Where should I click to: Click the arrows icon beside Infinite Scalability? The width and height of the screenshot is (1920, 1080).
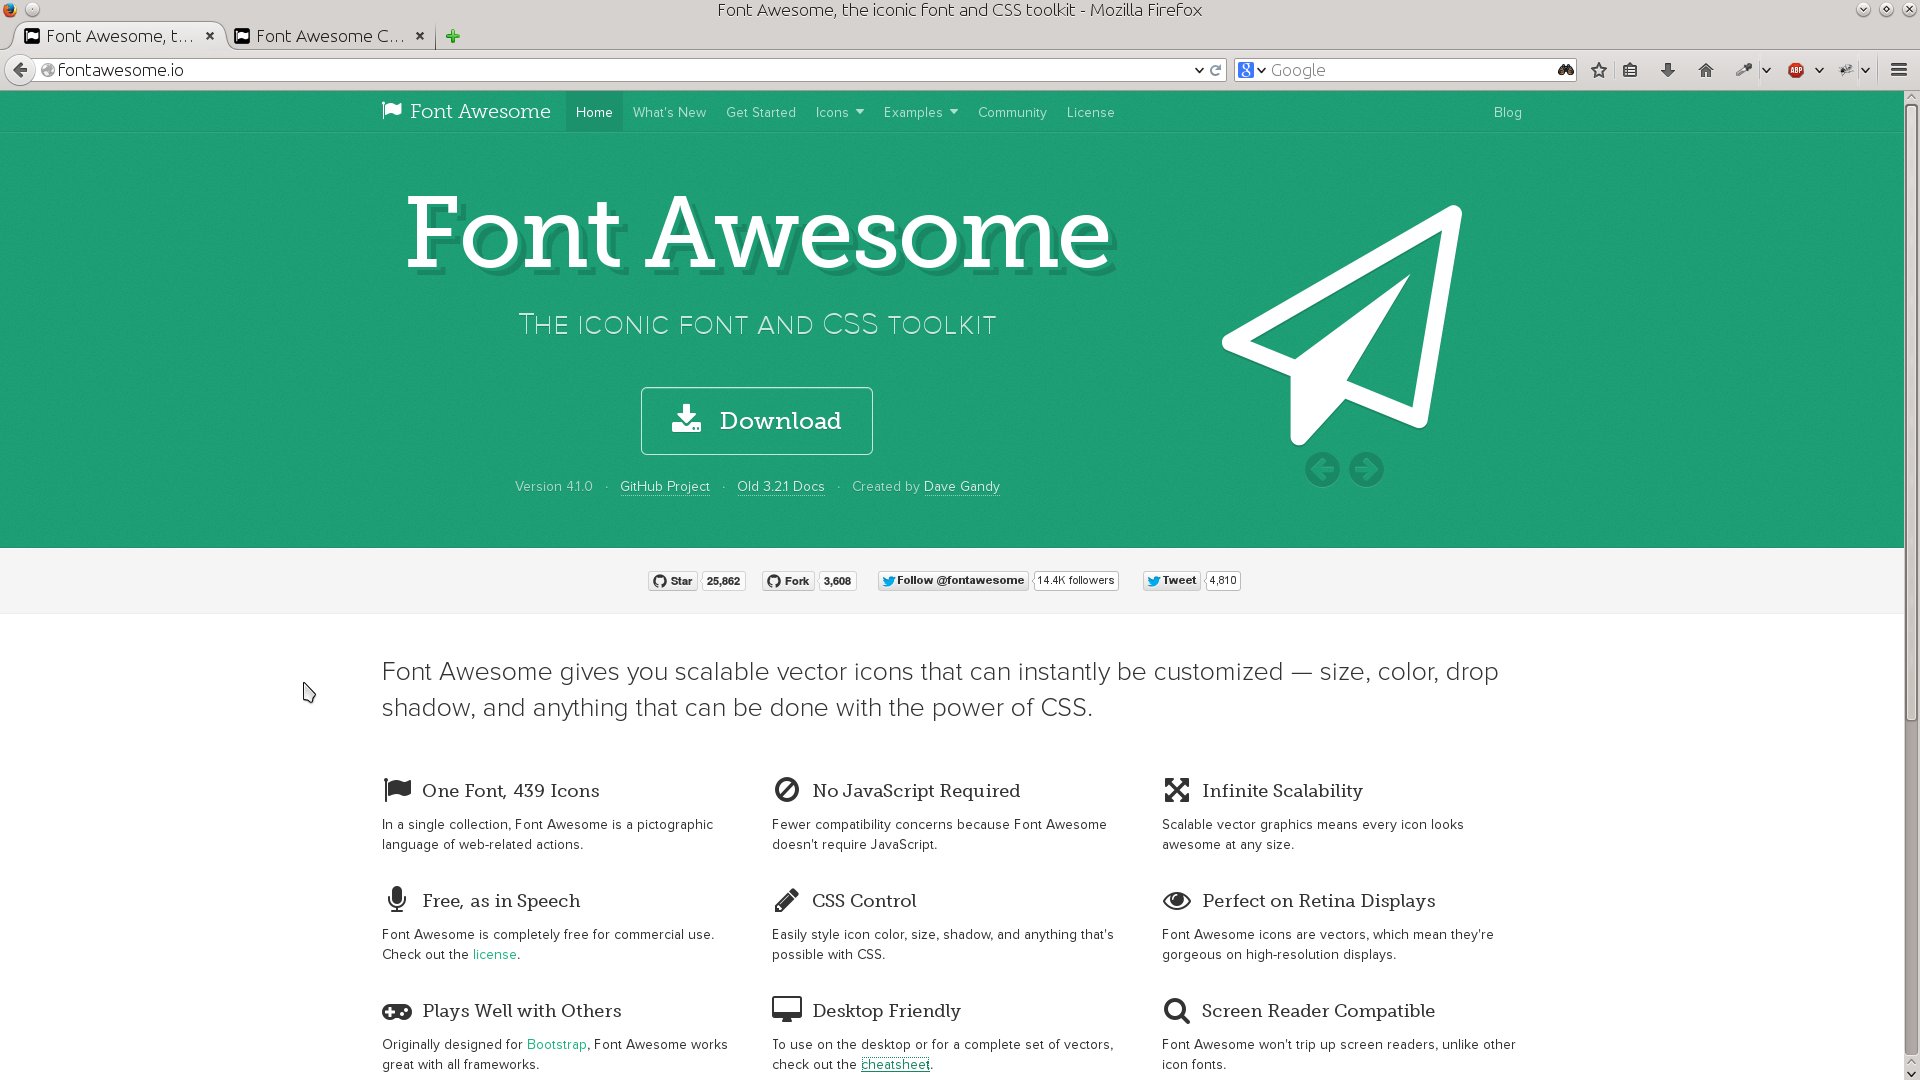1177,790
